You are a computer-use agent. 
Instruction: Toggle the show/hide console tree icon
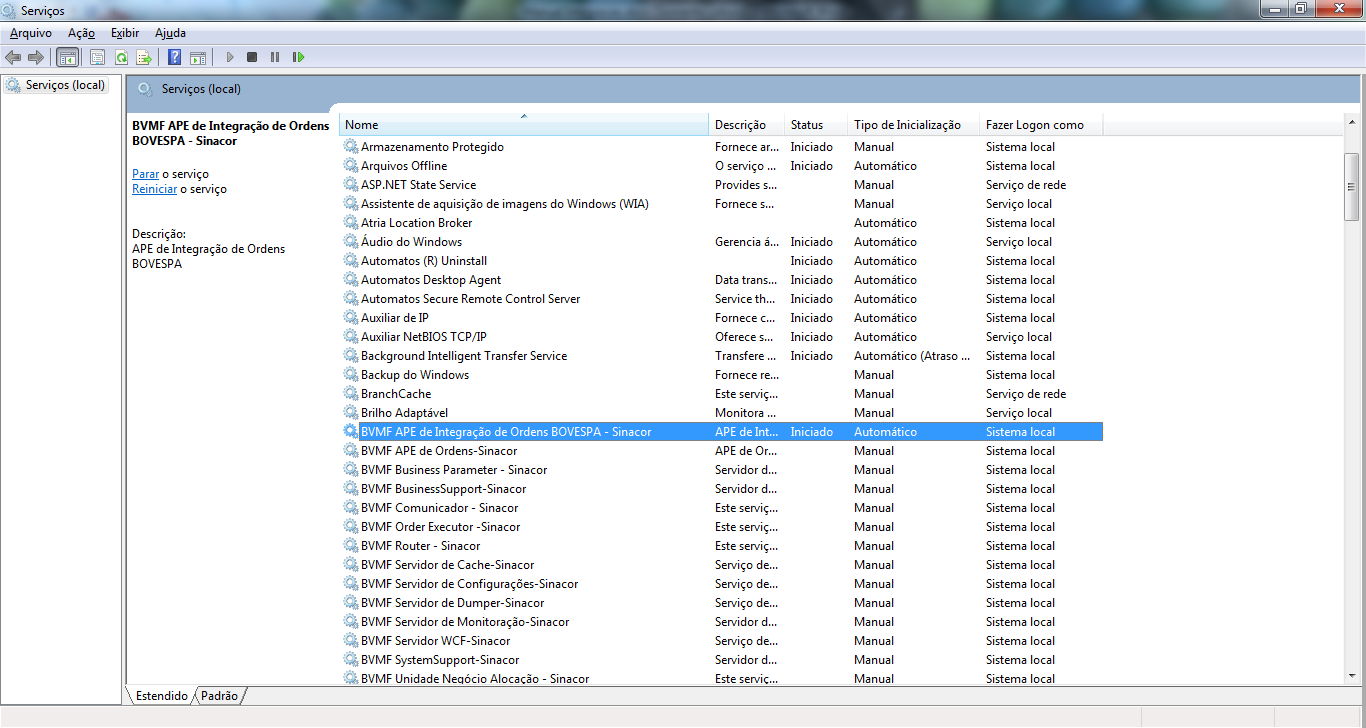click(x=67, y=57)
